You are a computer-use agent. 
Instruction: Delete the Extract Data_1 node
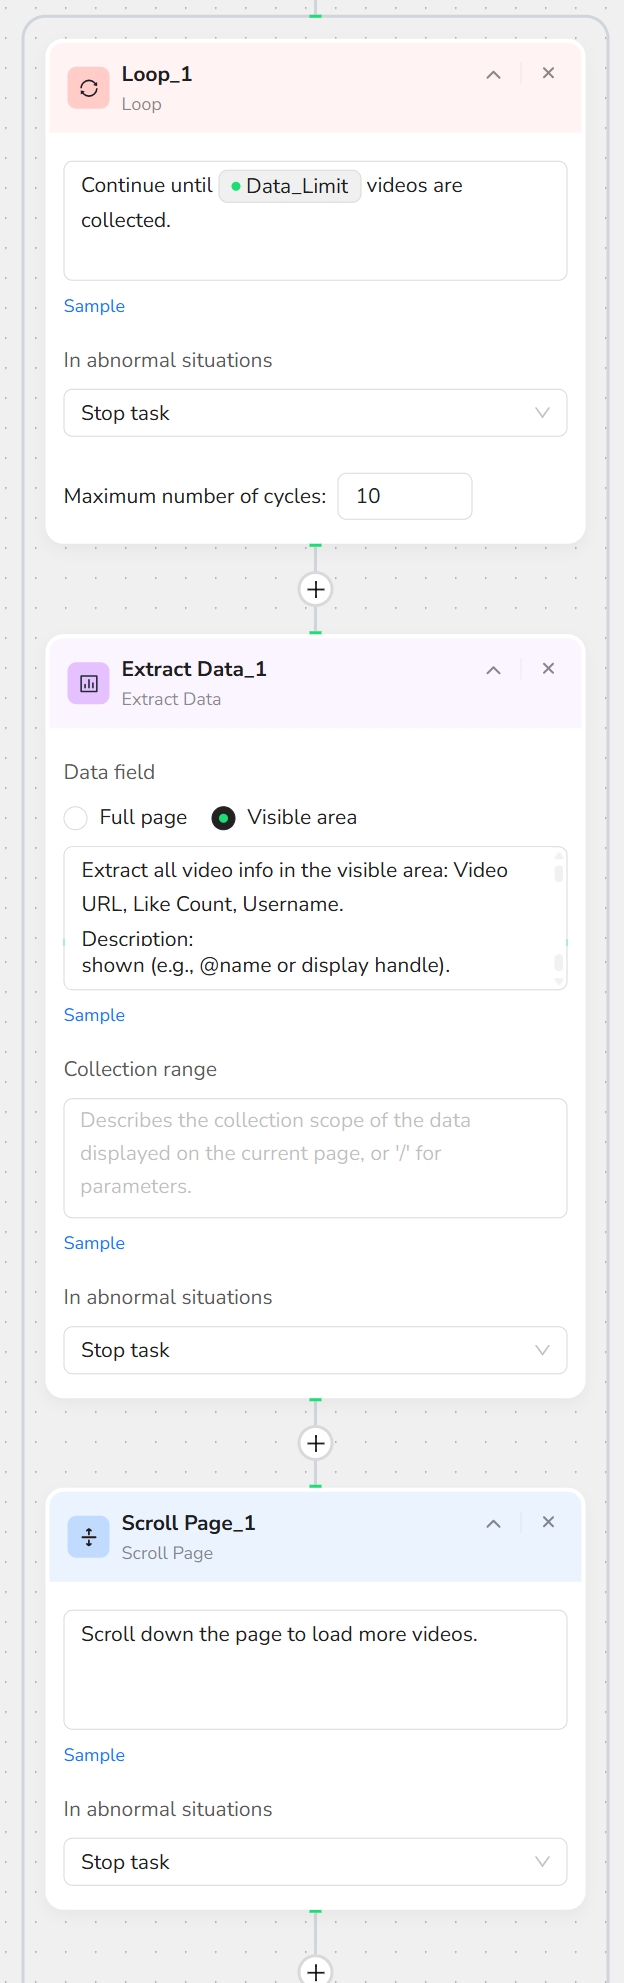coord(548,669)
